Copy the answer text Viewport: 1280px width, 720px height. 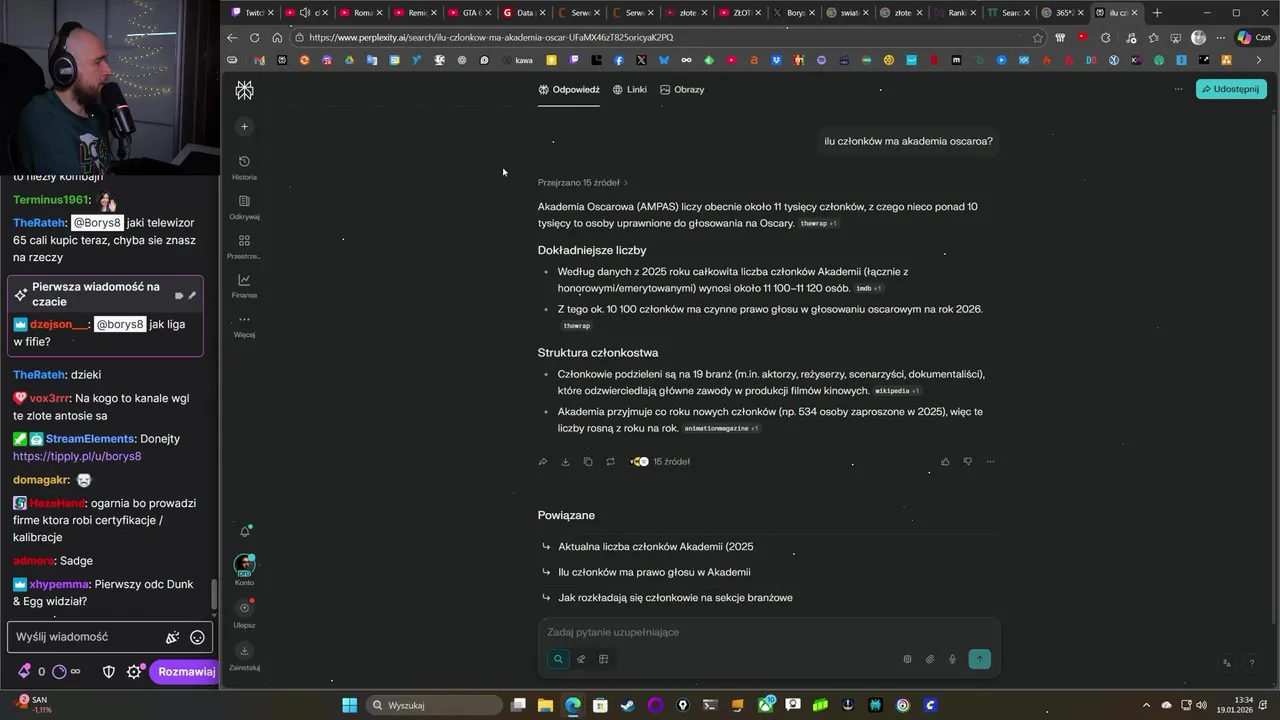pos(588,462)
